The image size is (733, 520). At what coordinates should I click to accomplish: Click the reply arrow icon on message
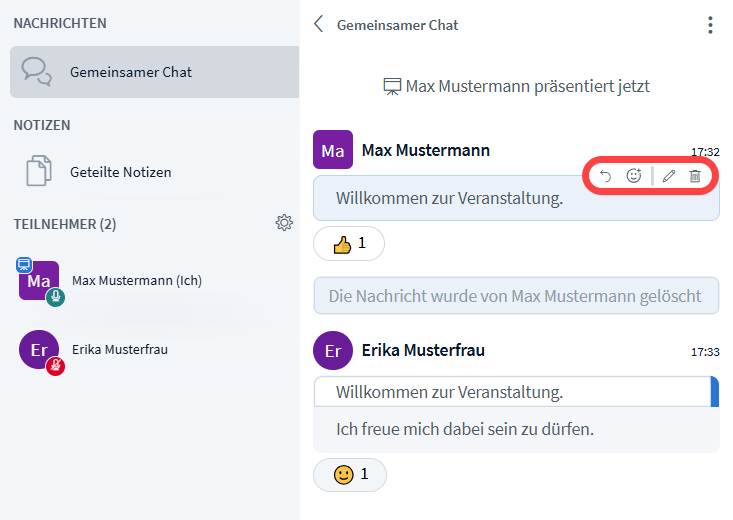coord(605,176)
